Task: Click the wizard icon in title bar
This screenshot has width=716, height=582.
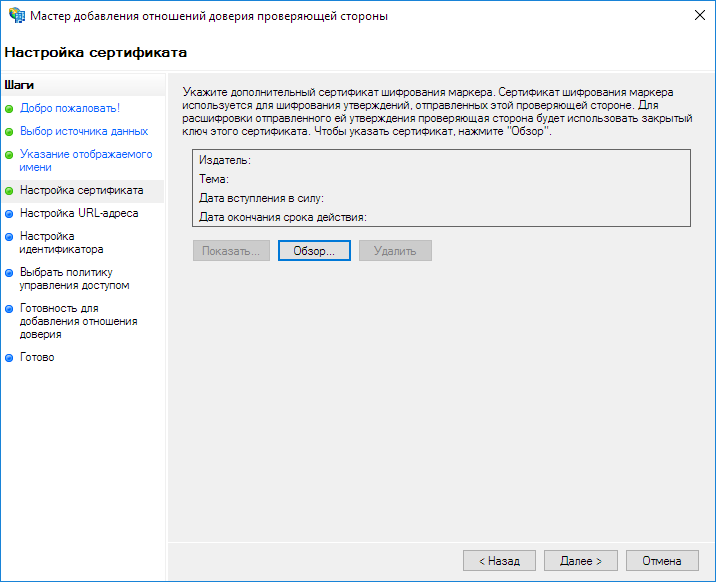Action: coord(17,16)
